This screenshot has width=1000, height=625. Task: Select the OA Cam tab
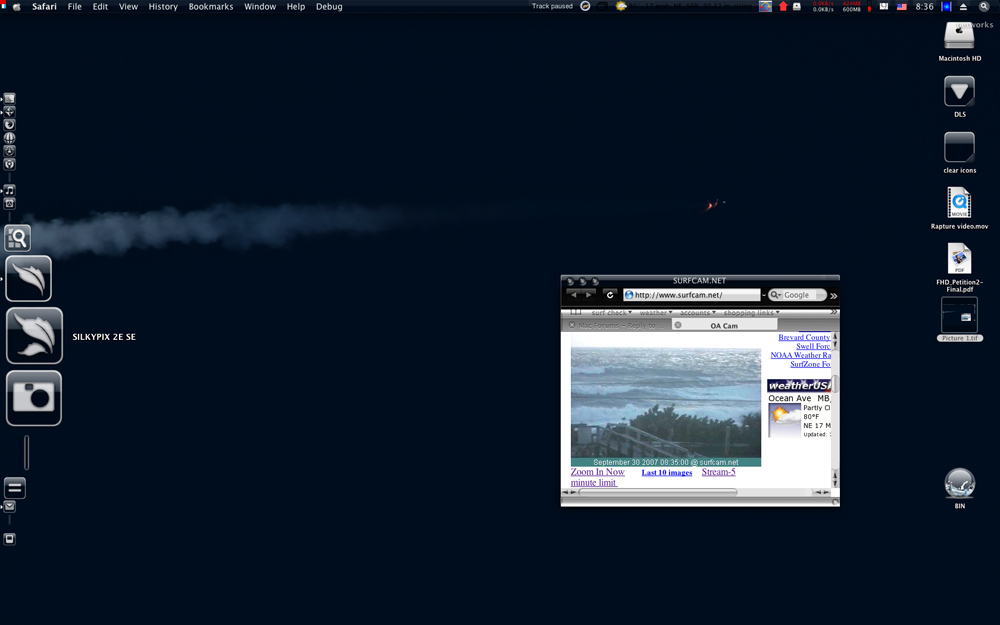tap(724, 325)
